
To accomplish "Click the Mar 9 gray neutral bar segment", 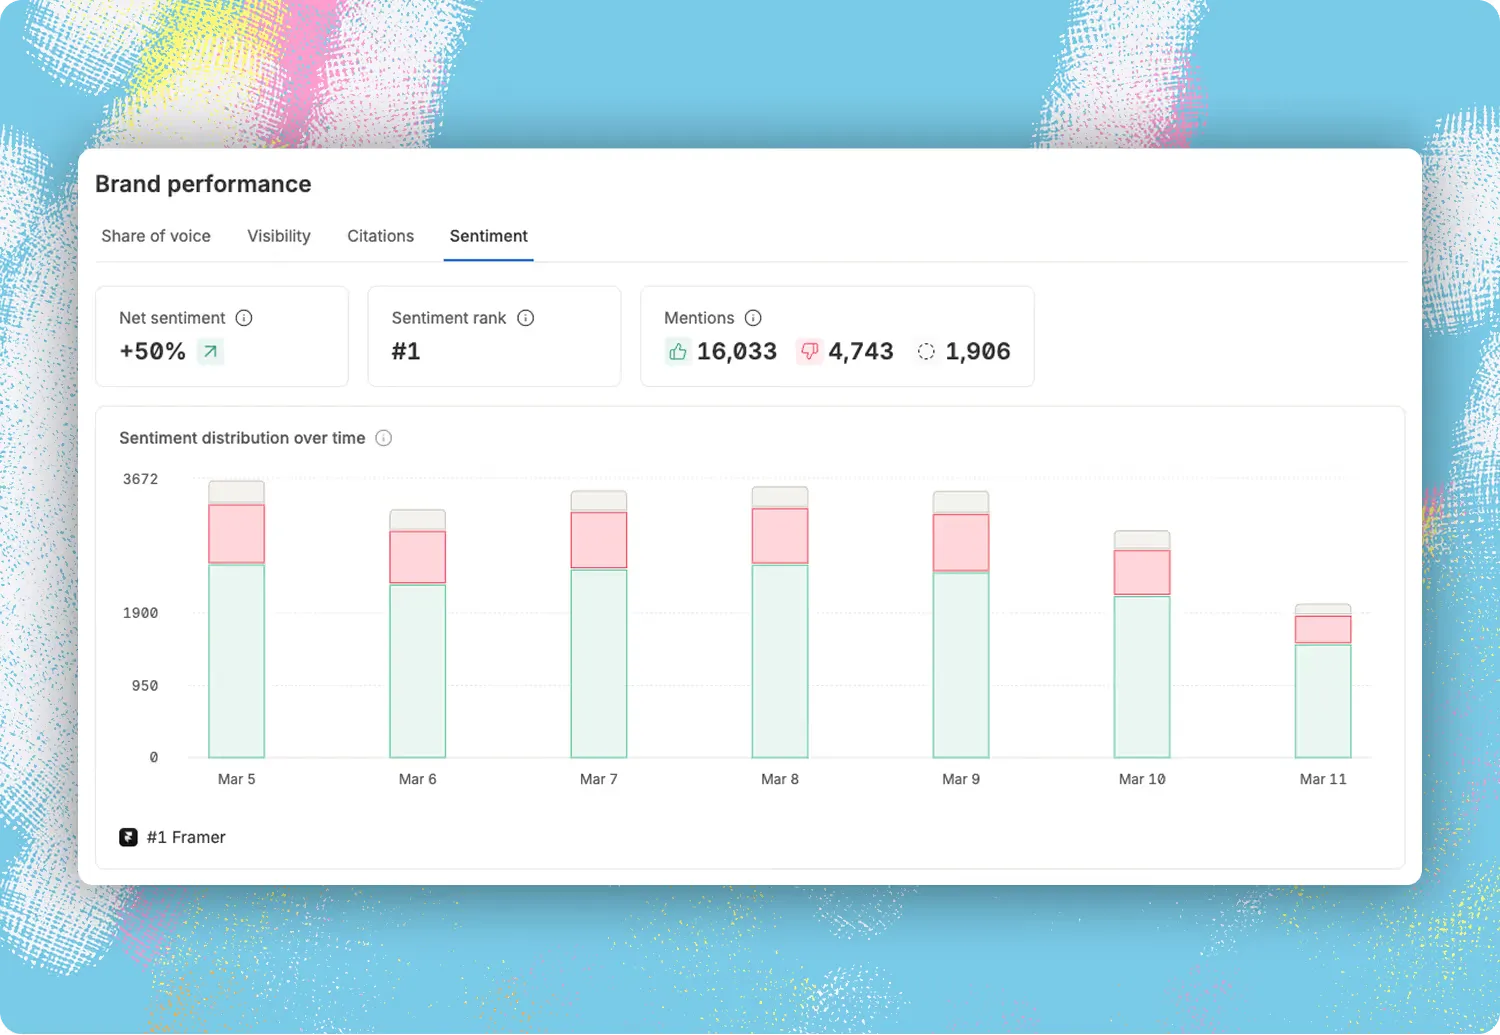I will [961, 502].
